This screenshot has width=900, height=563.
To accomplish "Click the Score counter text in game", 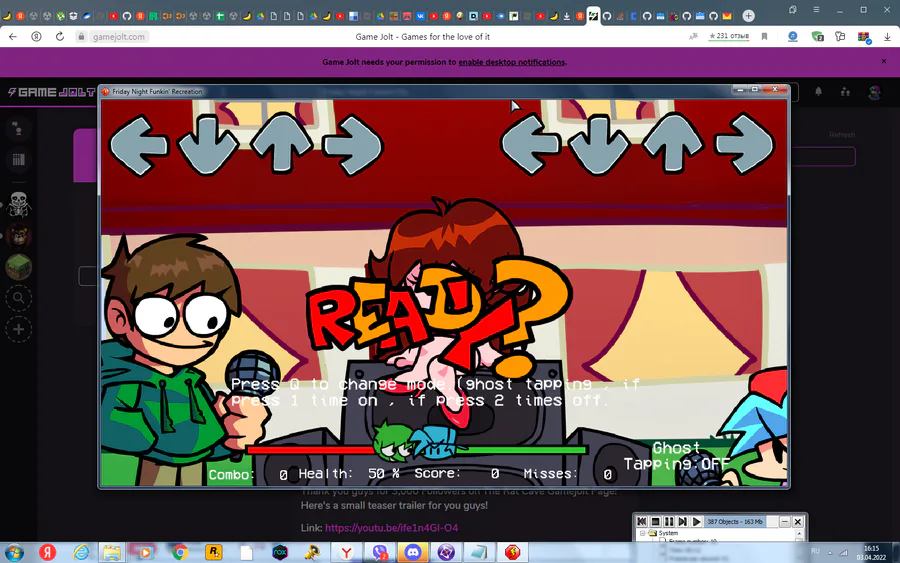I will coord(457,473).
